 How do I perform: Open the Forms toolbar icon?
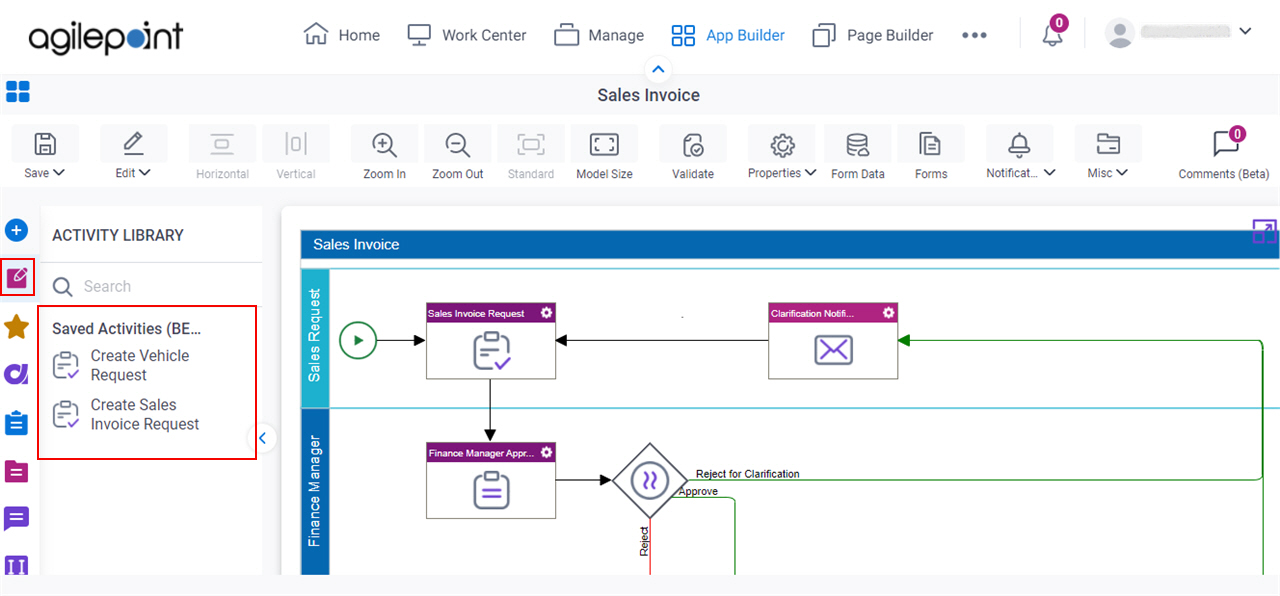click(931, 145)
